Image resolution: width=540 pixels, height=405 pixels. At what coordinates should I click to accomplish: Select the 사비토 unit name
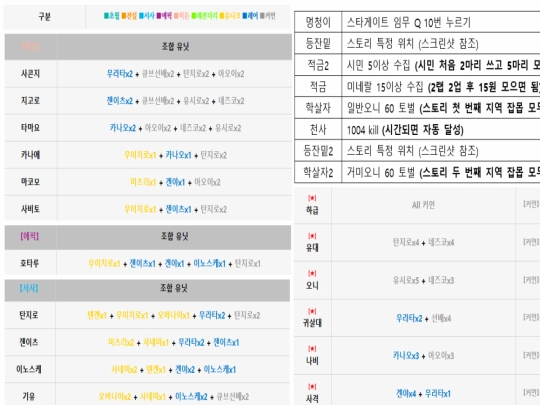(30, 209)
